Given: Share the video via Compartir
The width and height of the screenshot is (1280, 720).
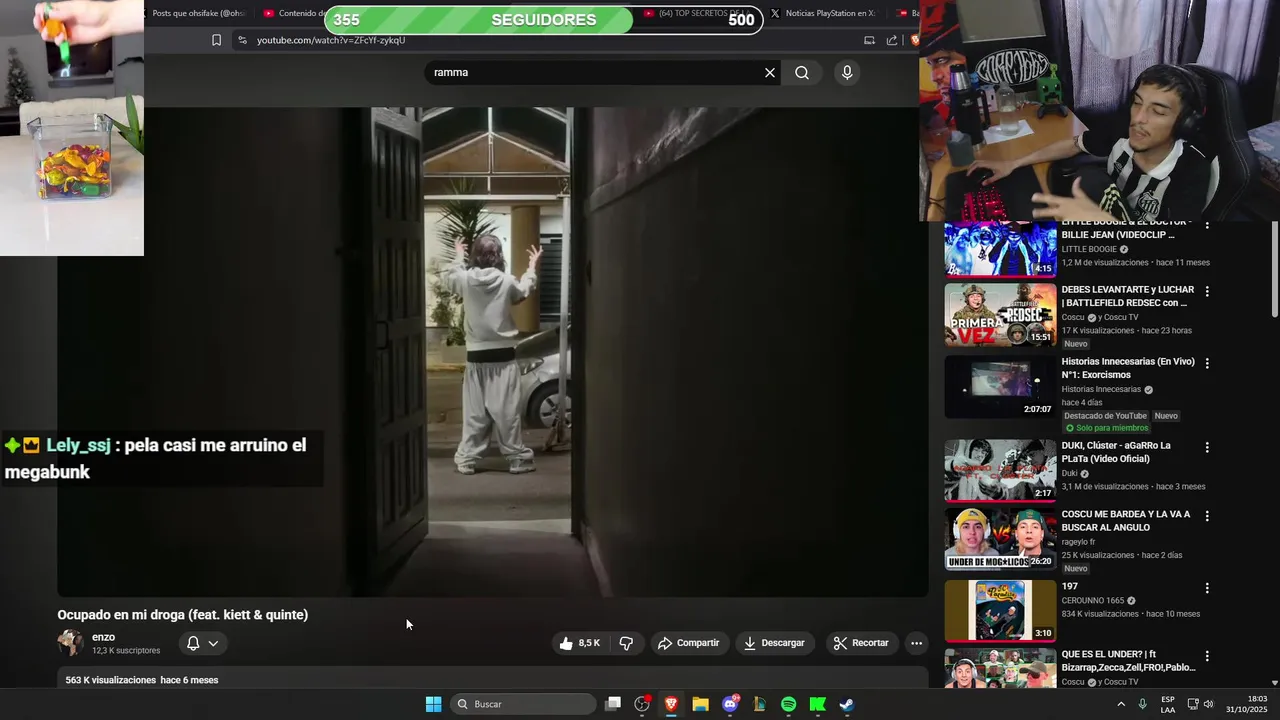Looking at the screenshot, I should pyautogui.click(x=688, y=643).
